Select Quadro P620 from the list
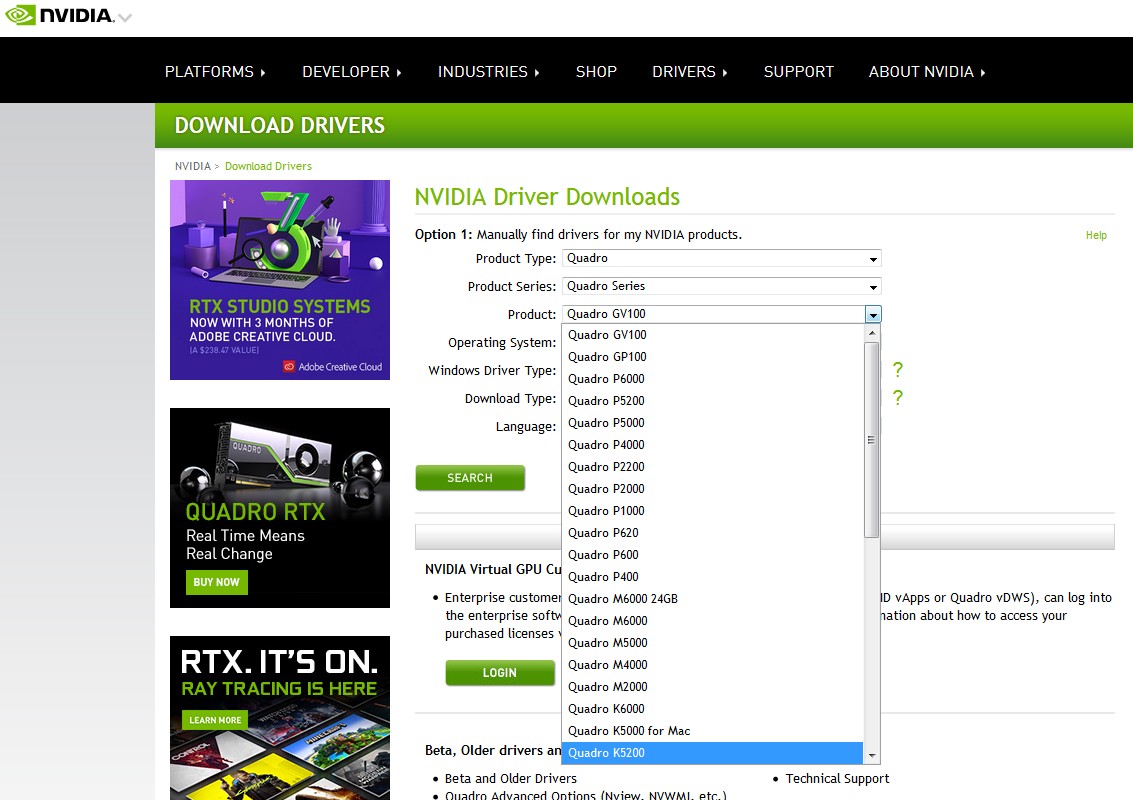Image resolution: width=1133 pixels, height=800 pixels. [712, 533]
